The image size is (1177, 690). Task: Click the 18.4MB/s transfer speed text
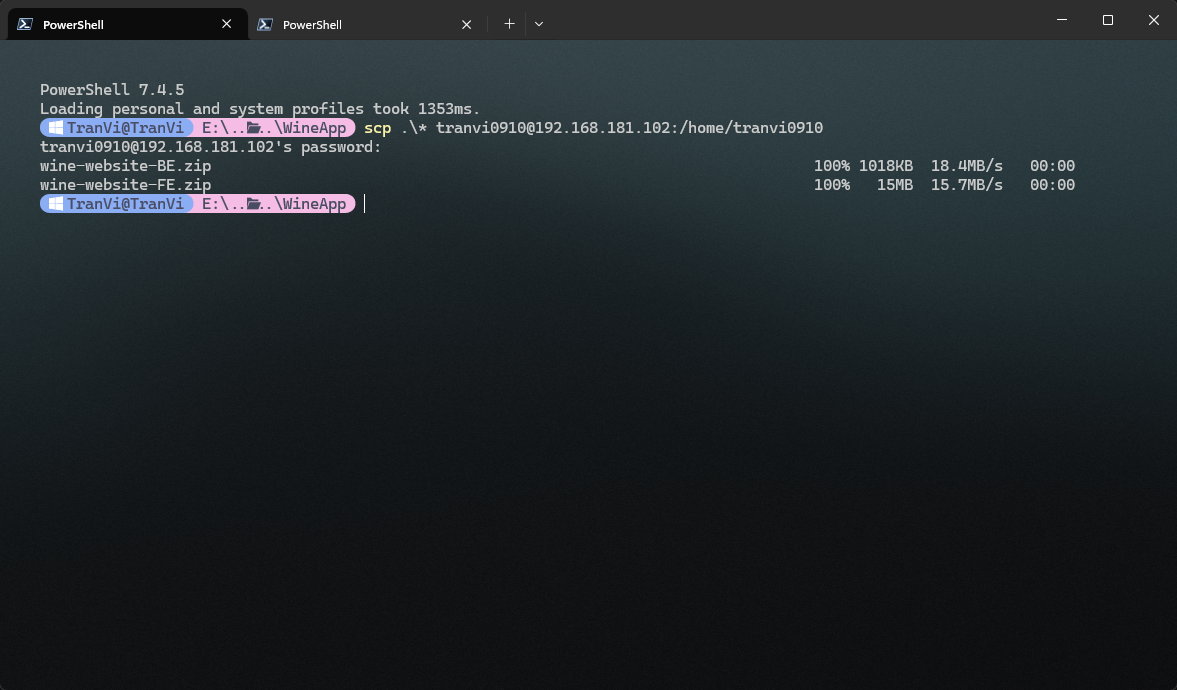pos(966,166)
